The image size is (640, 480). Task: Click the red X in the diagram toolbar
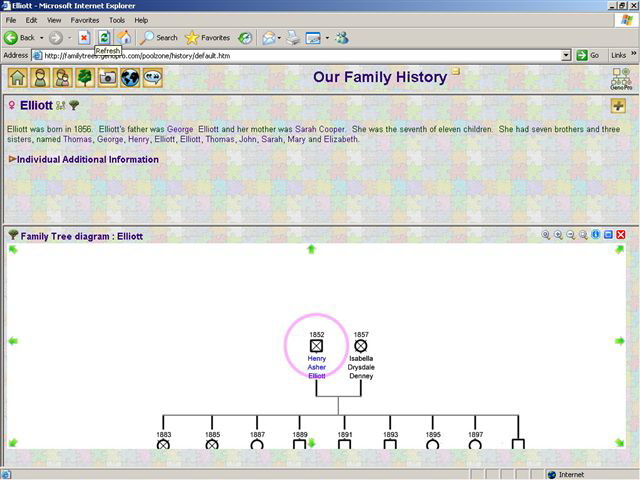(x=621, y=235)
